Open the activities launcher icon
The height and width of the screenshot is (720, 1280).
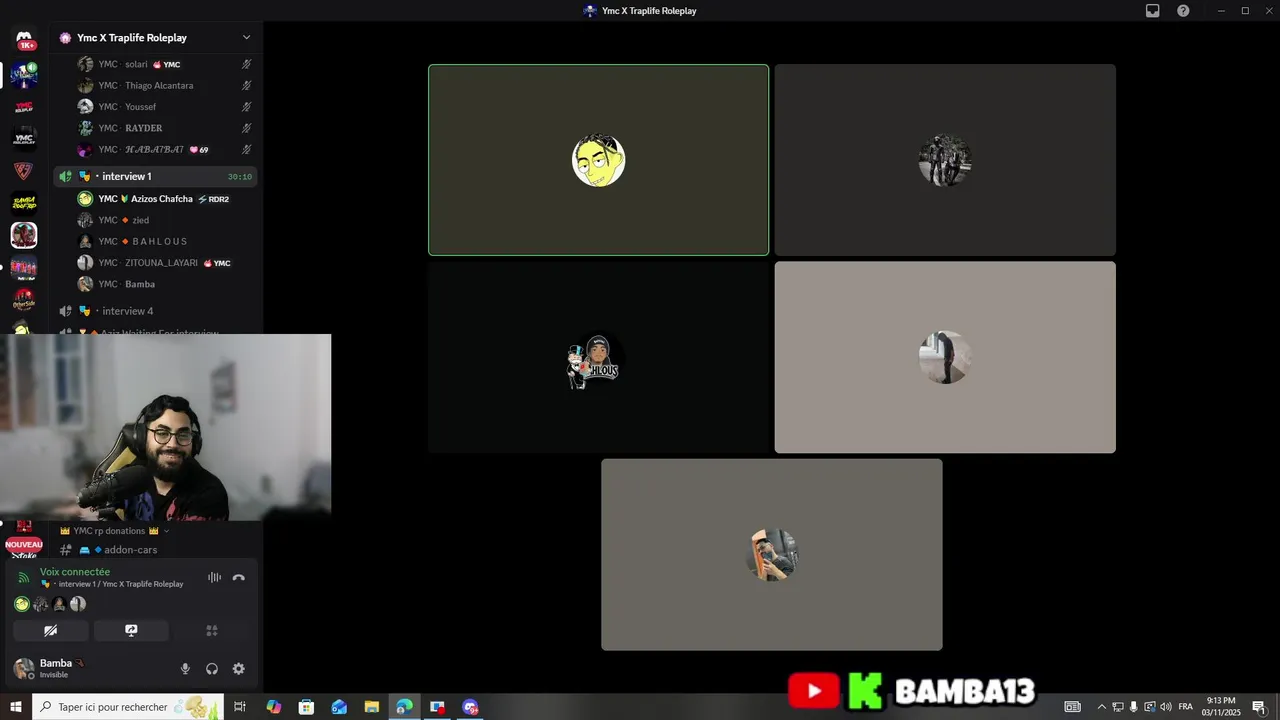(212, 631)
